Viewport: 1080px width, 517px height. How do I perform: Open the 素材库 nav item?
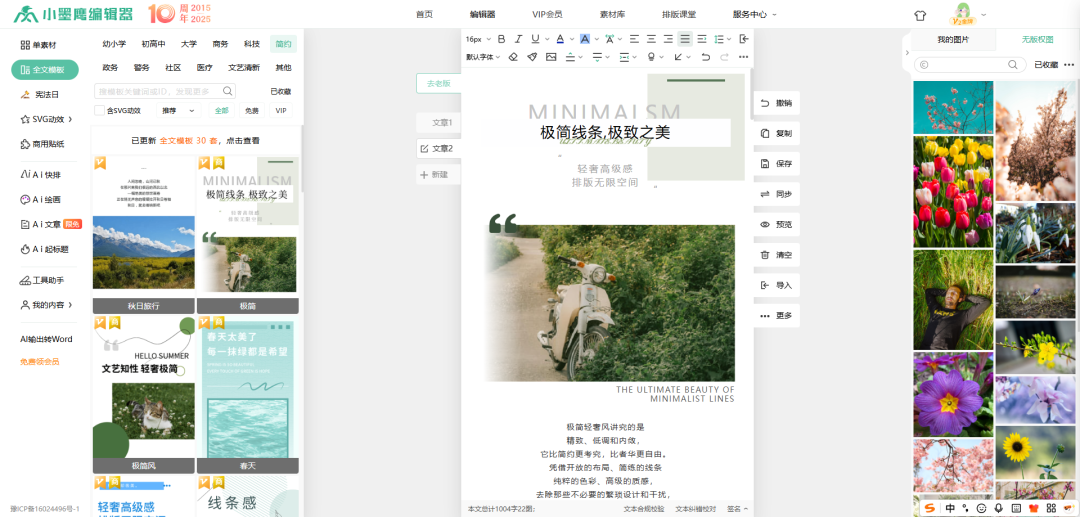point(612,14)
